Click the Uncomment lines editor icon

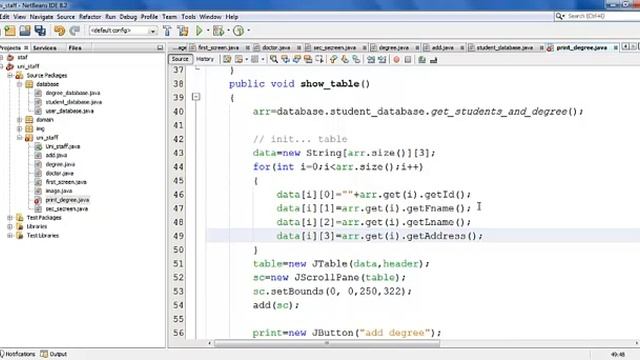click(x=433, y=60)
